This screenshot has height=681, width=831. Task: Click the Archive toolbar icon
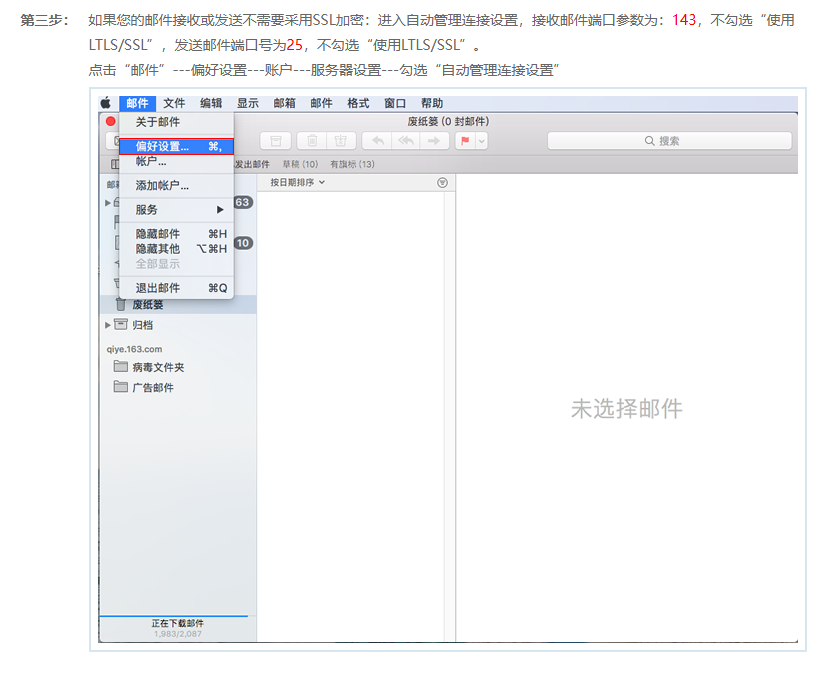276,141
